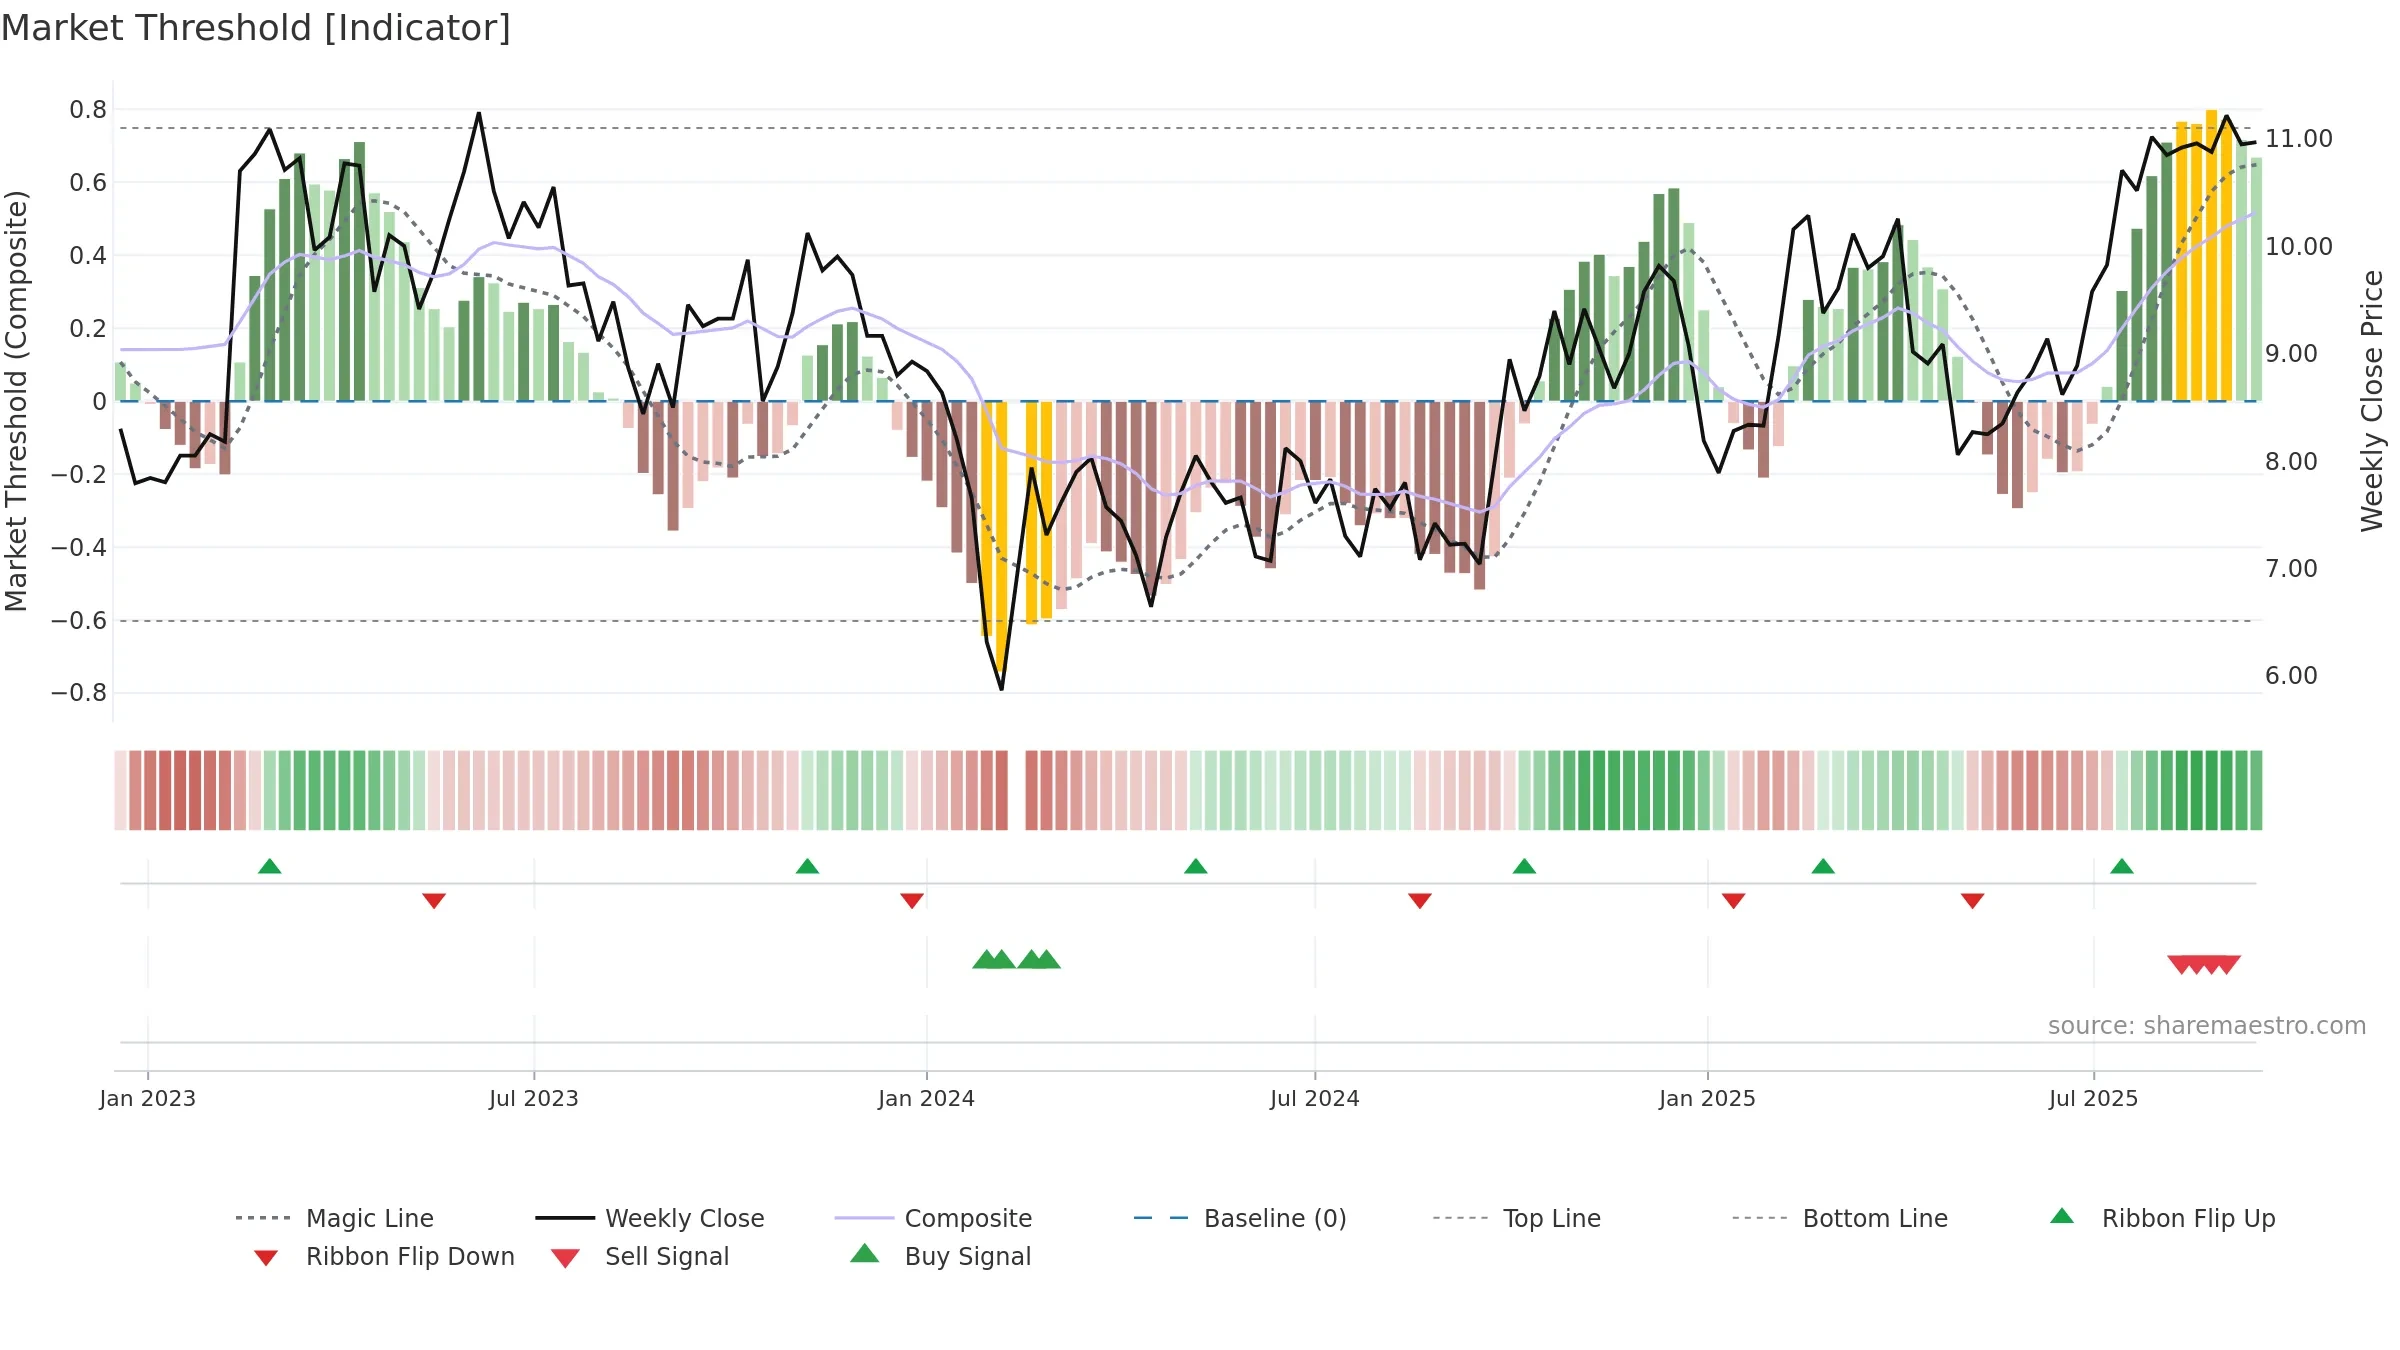Click the Jan 2024 x-axis label
Screen dimensions: 2400x1350
[927, 1098]
